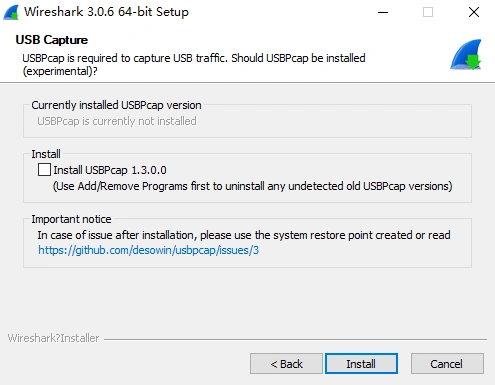
Task: Tick the Install USBPcap 1.3.0.0 checkbox box
Action: [x=44, y=170]
